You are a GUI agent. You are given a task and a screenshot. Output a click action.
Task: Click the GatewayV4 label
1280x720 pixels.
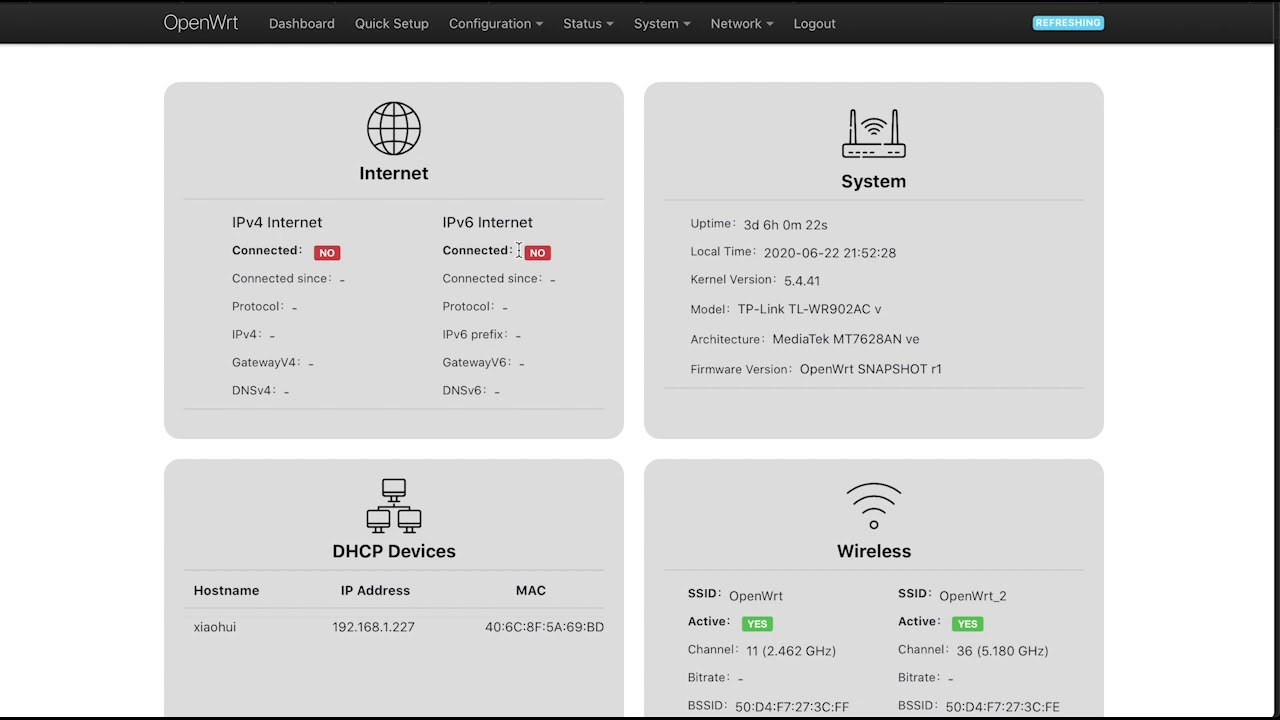pos(267,362)
